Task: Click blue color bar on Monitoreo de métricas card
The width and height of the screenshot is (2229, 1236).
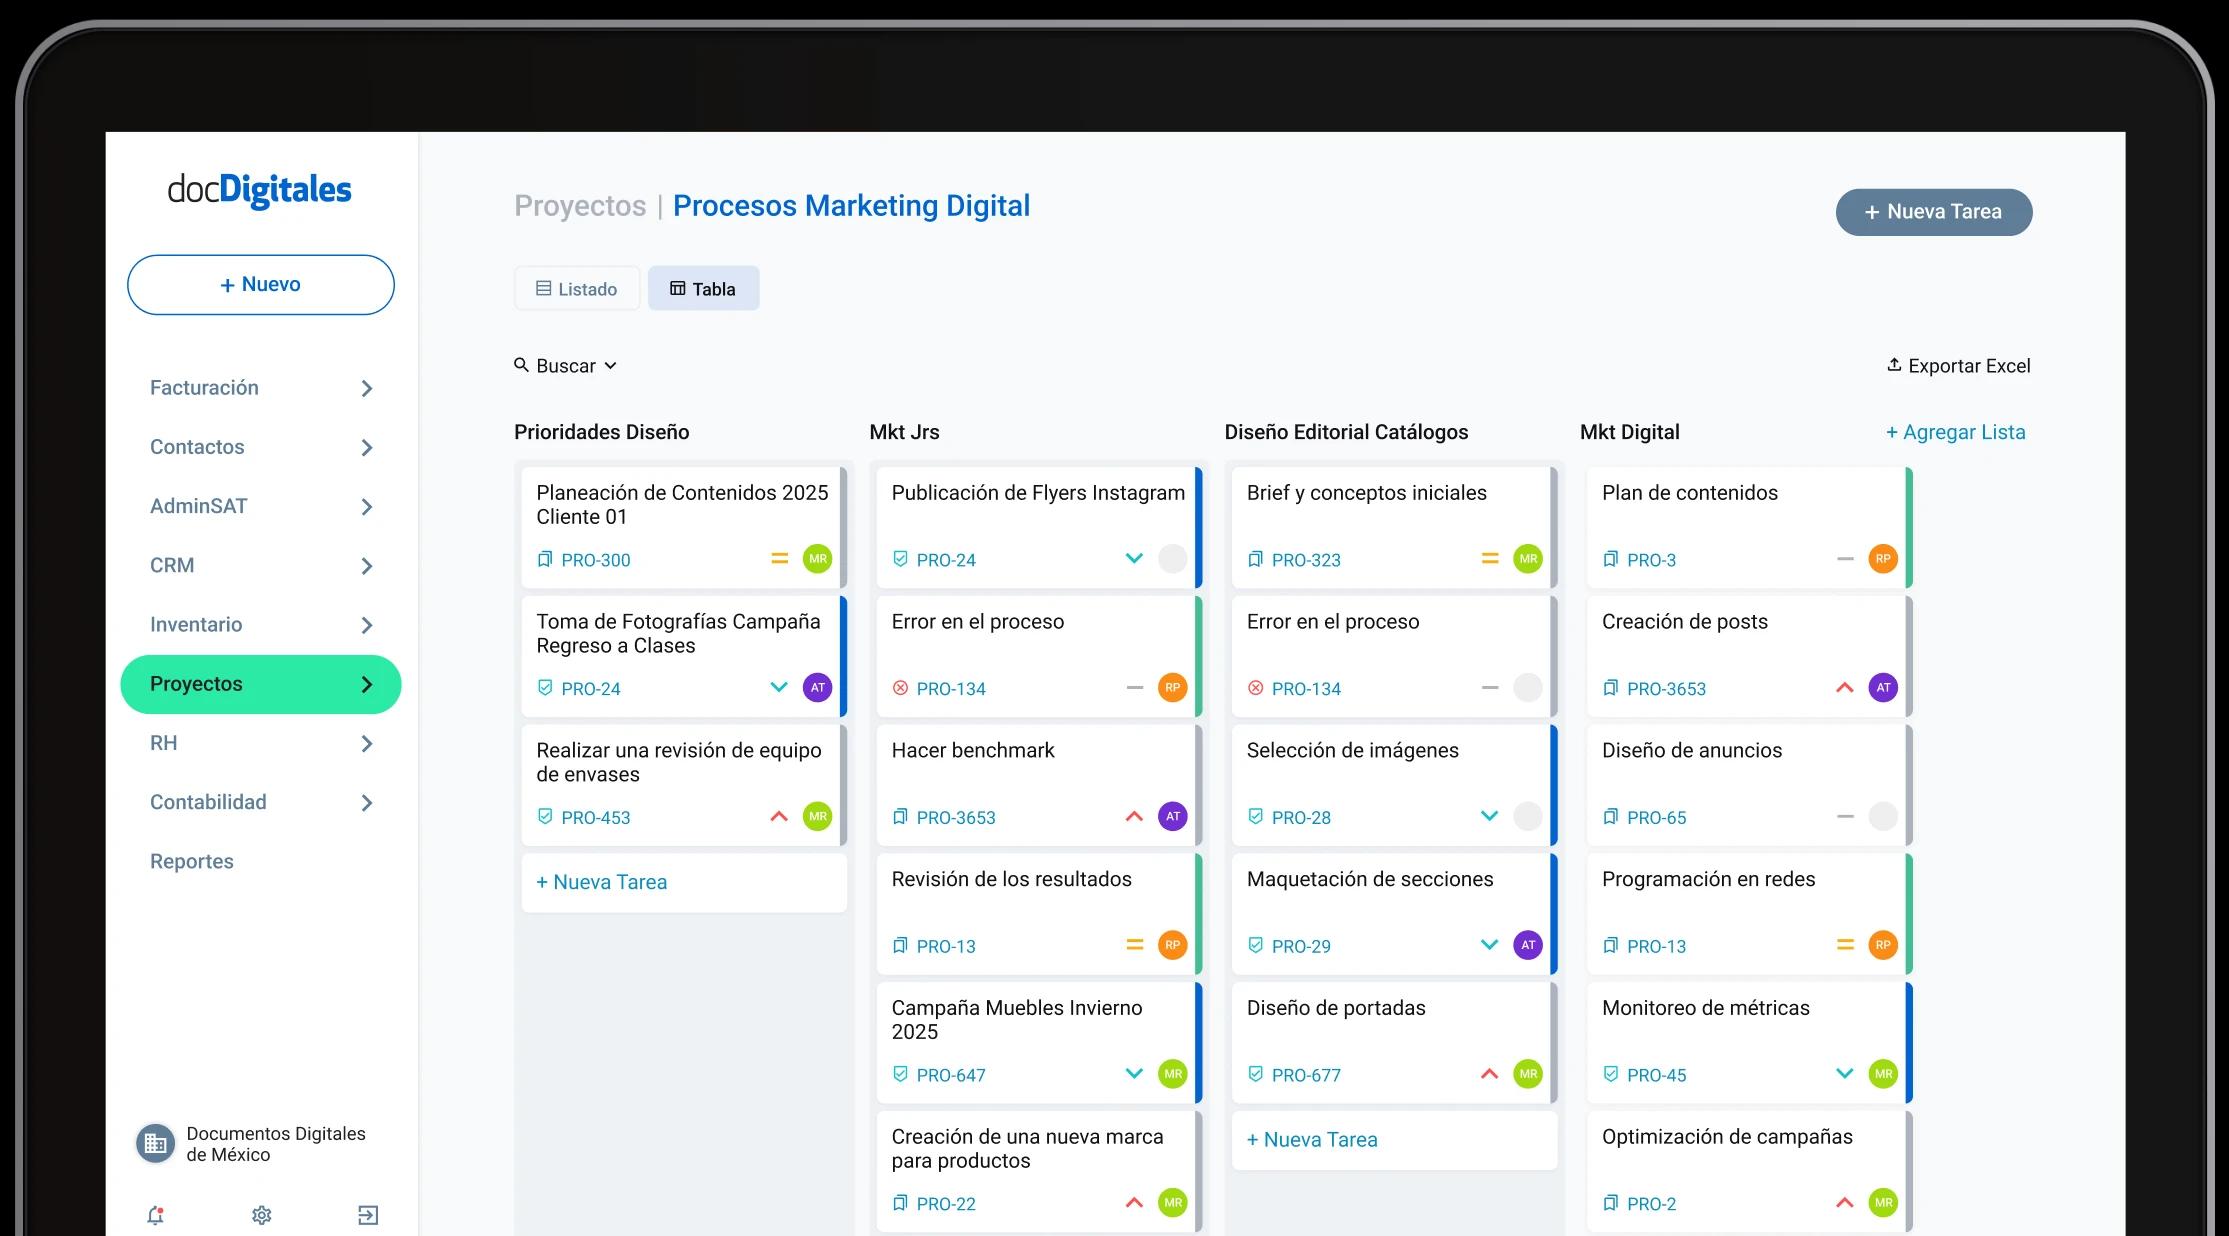Action: (x=1909, y=1042)
